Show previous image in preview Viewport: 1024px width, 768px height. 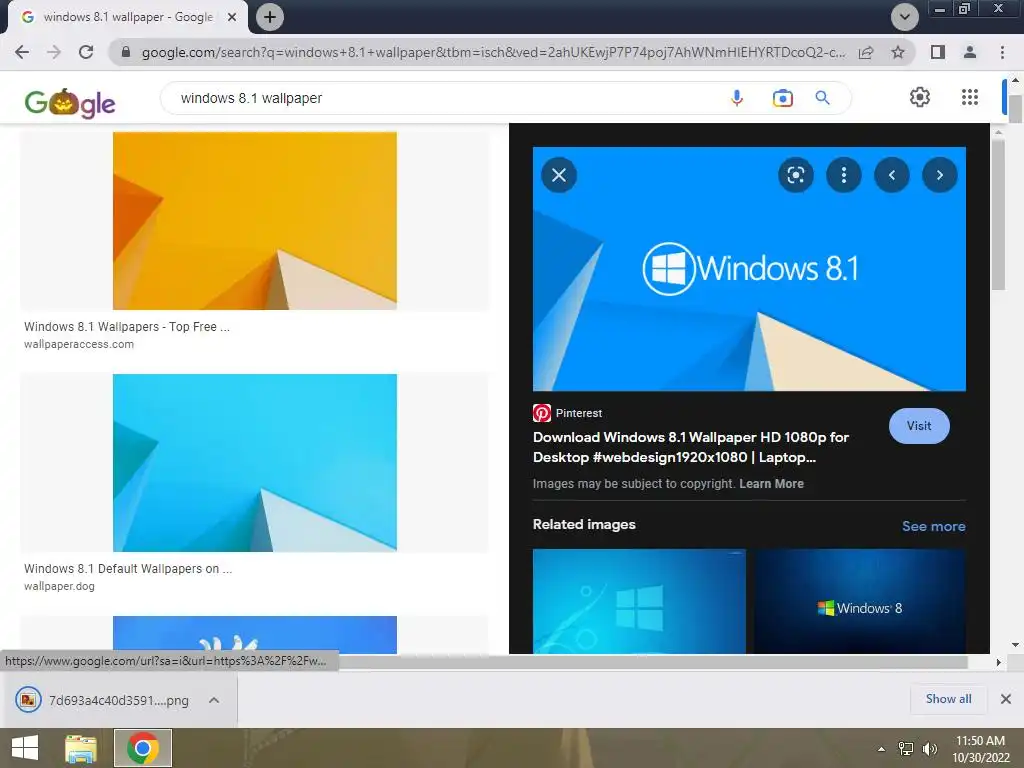tap(891, 175)
